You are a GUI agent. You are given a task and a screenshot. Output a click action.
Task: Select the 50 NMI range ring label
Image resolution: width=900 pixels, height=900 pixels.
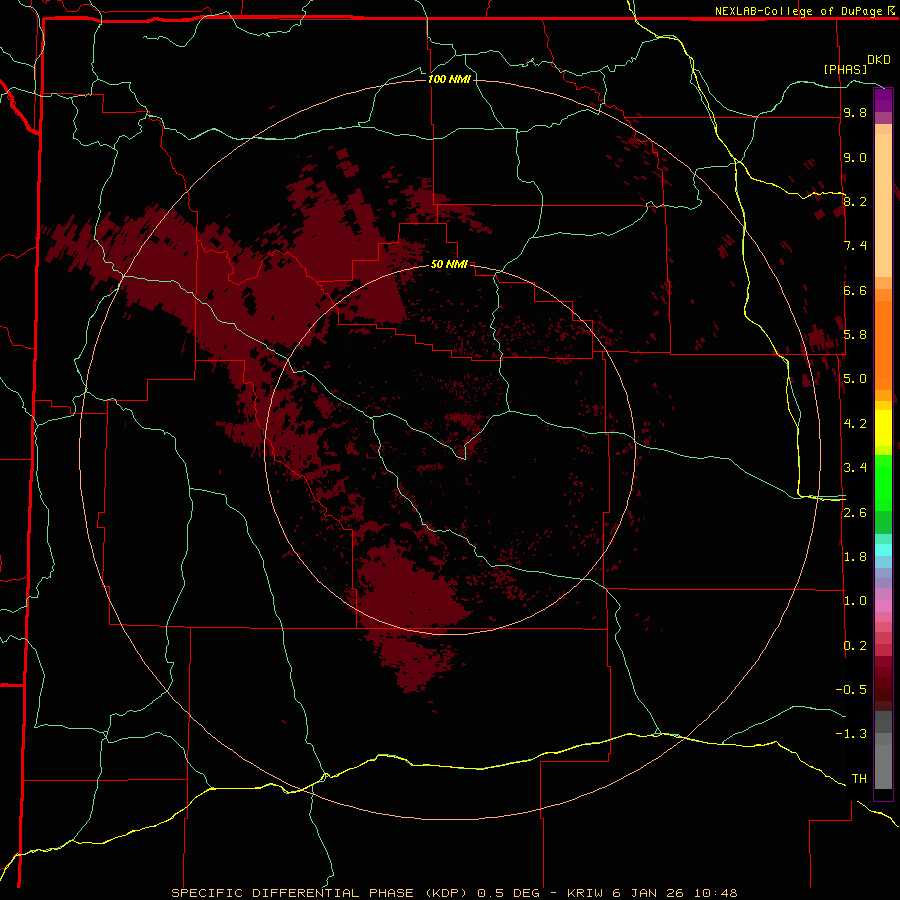pos(449,264)
